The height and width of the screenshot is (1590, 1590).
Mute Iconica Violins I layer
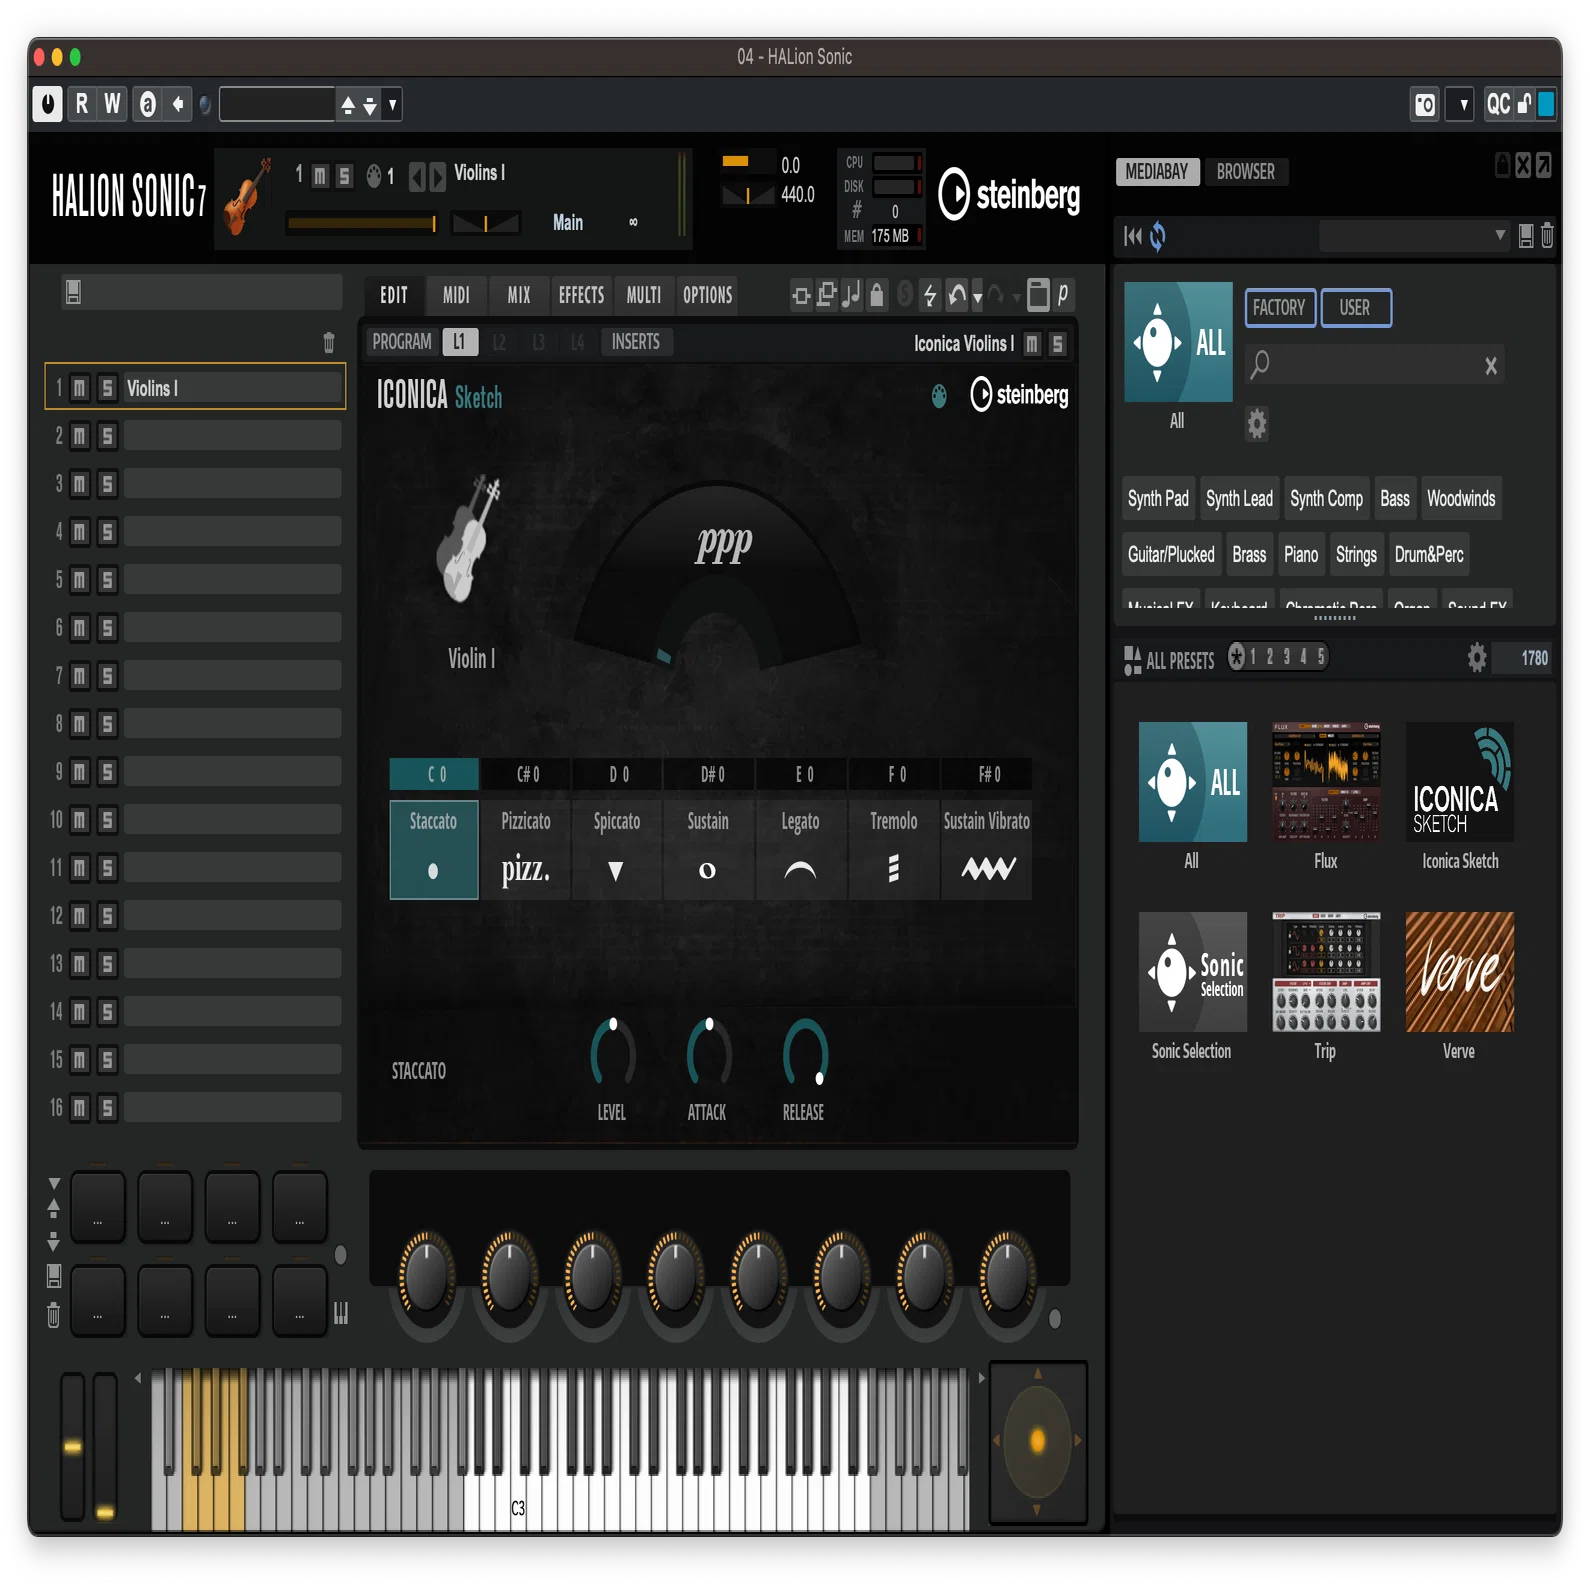(x=1033, y=344)
